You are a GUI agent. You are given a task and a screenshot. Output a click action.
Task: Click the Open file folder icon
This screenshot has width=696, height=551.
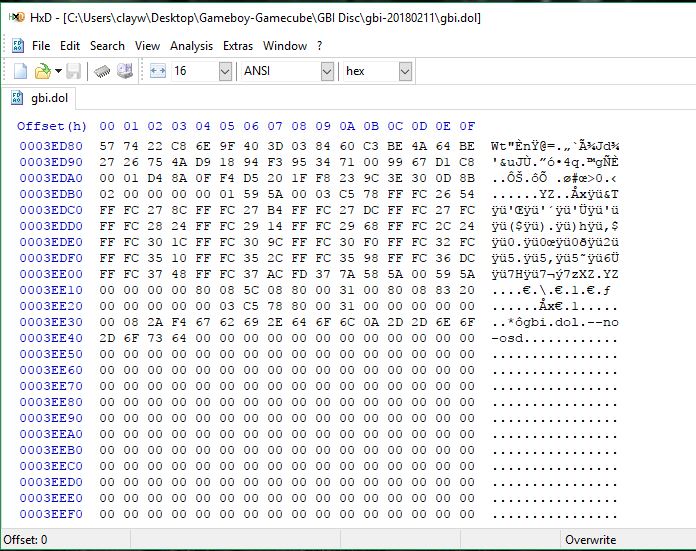(42, 71)
